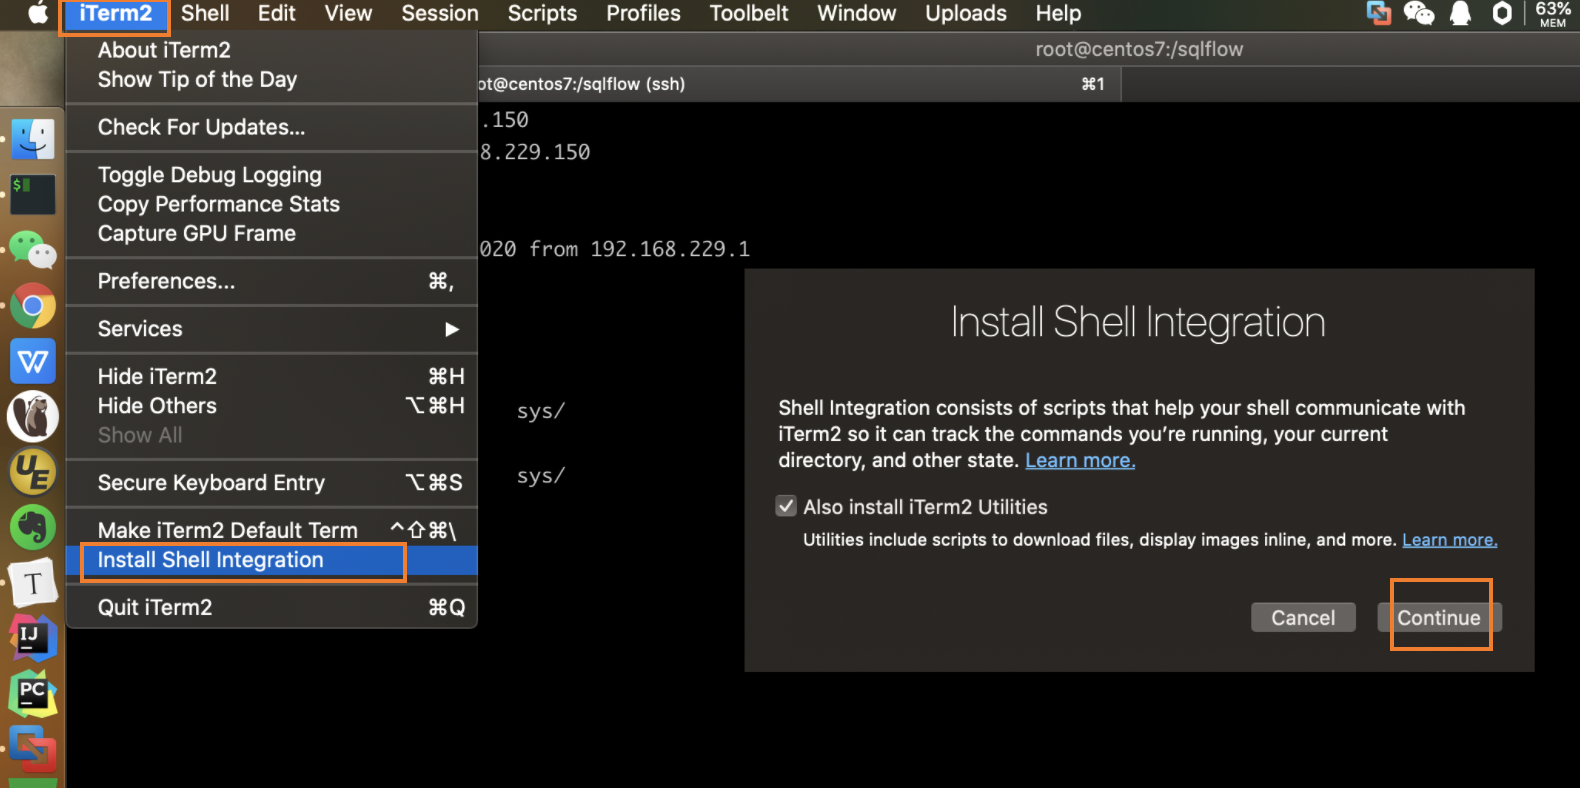Select Secure Keyboard Entry

[271, 483]
